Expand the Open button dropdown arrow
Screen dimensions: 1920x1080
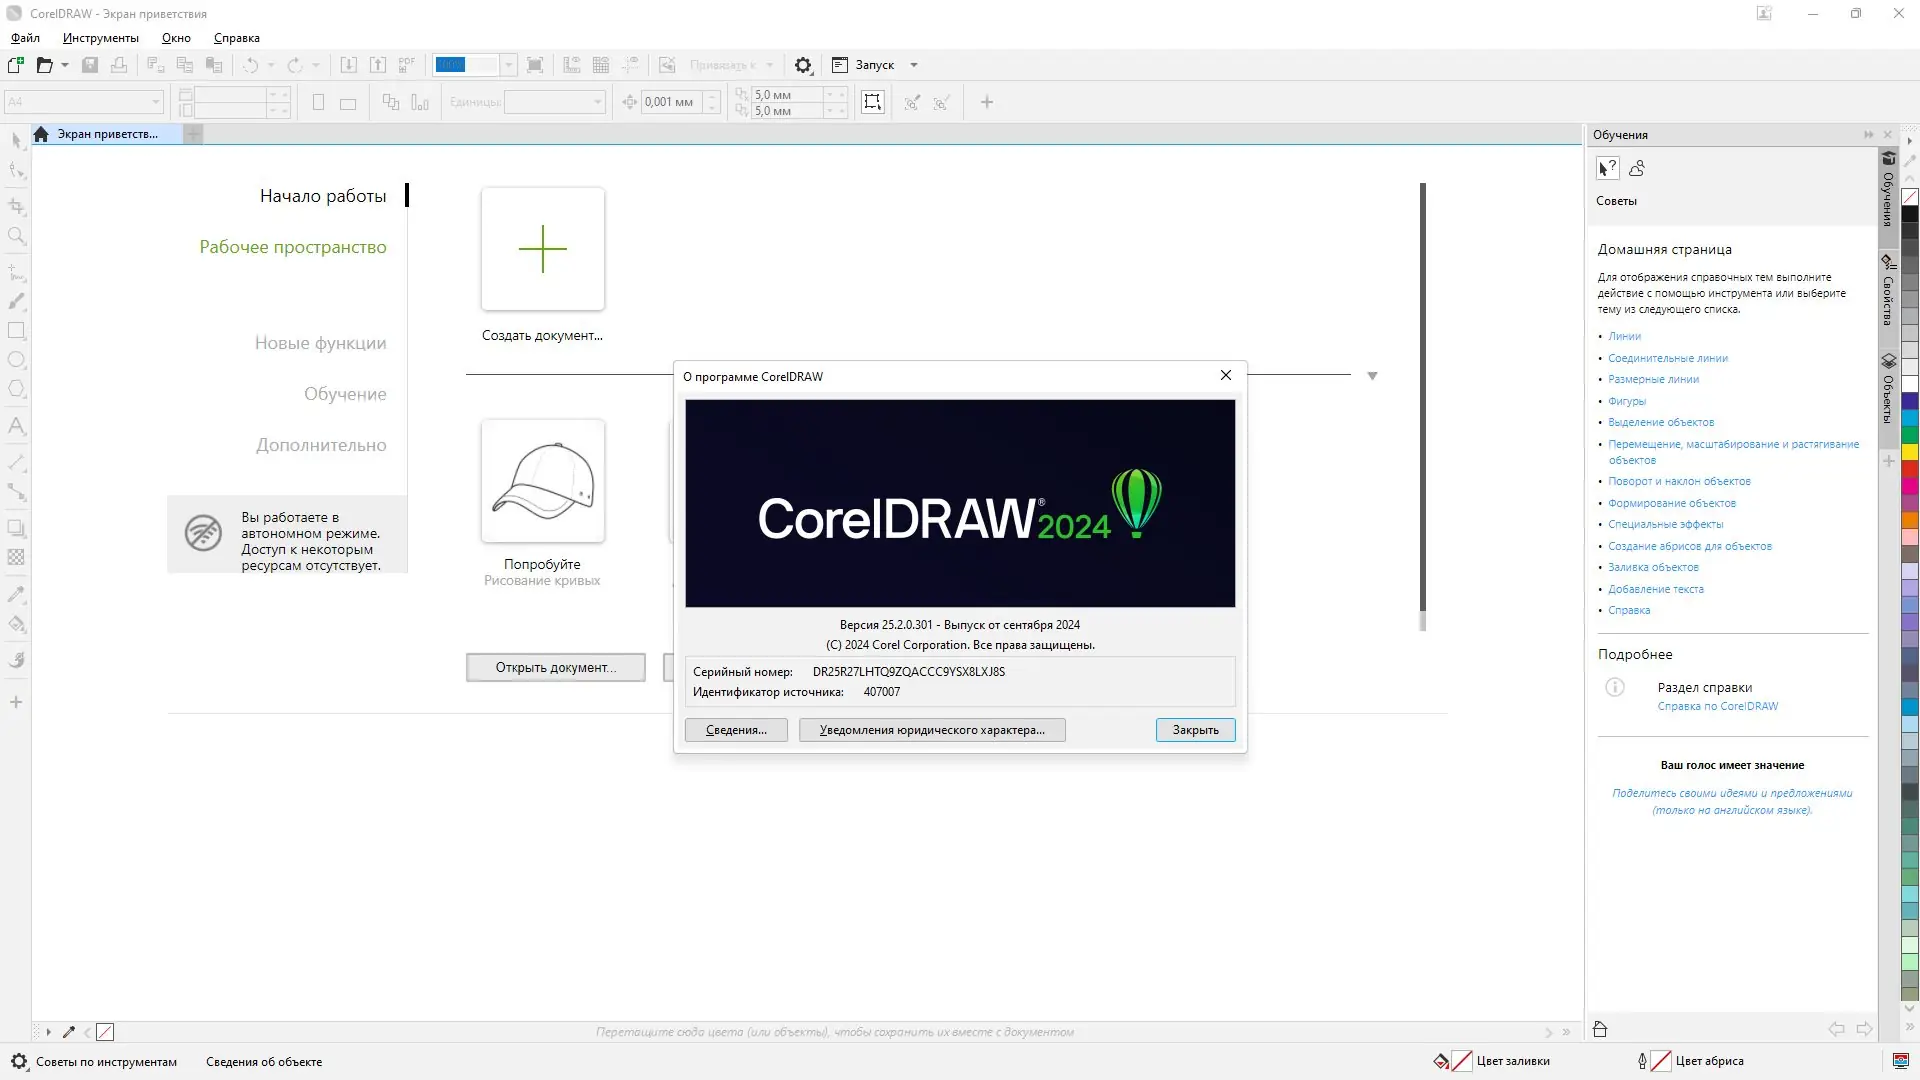[65, 65]
